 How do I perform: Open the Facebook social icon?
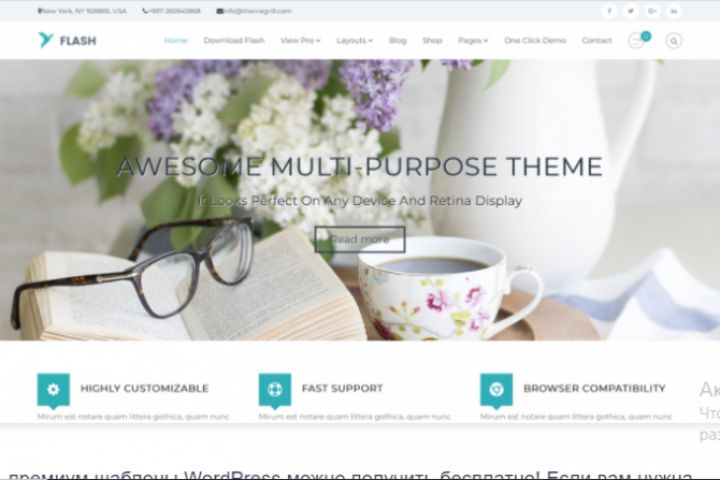(609, 11)
